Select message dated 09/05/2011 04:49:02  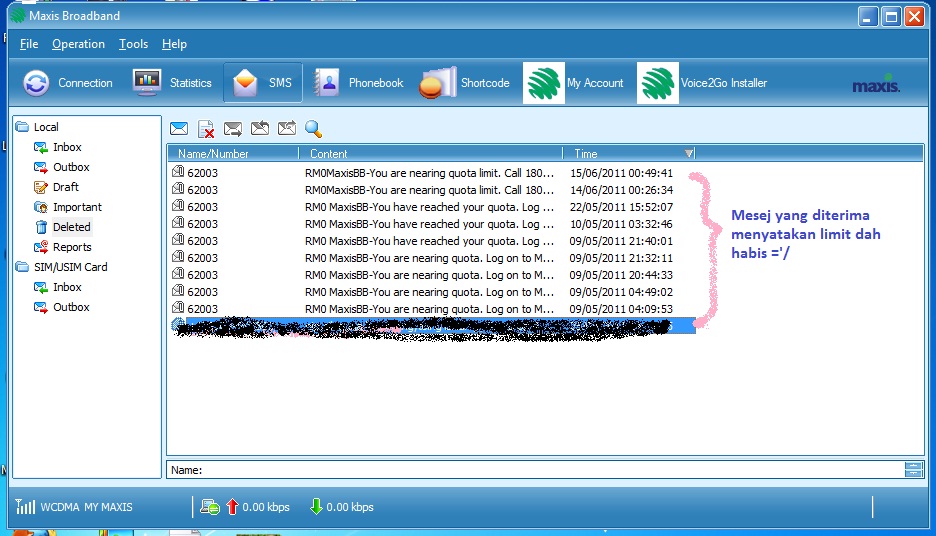point(433,292)
